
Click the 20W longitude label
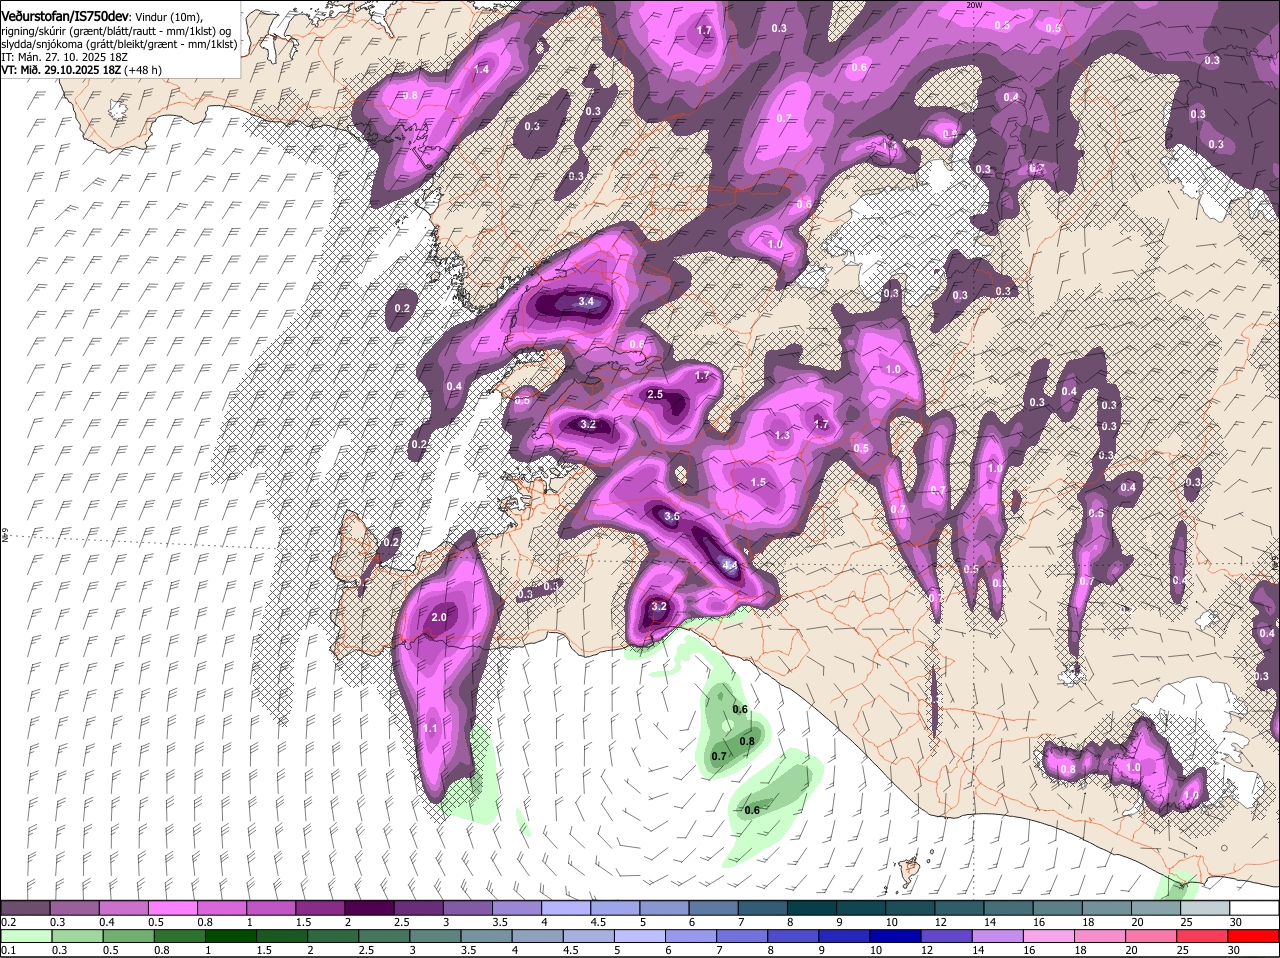(975, 4)
